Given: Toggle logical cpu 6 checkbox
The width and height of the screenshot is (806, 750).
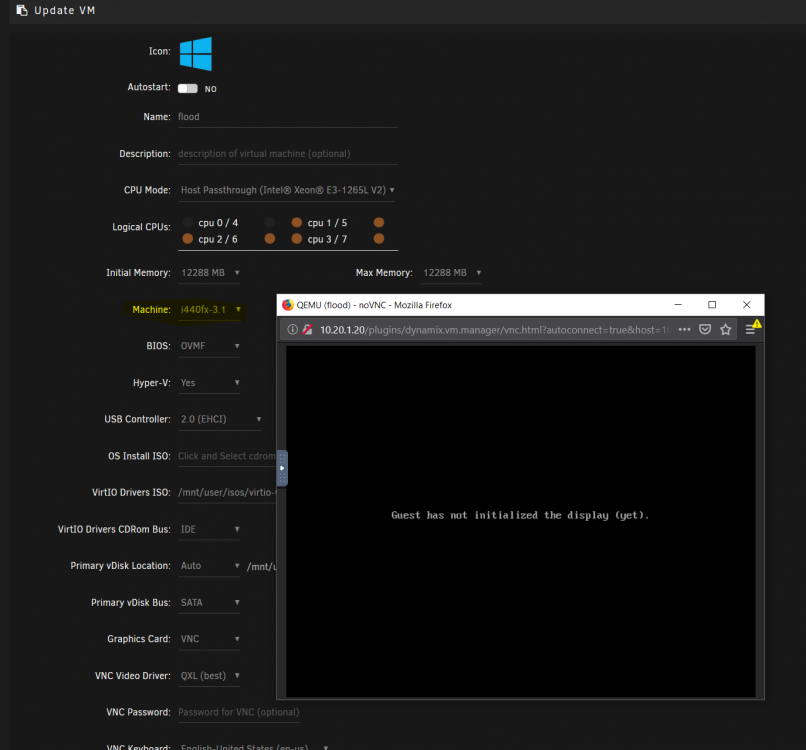Looking at the screenshot, I should (x=270, y=239).
